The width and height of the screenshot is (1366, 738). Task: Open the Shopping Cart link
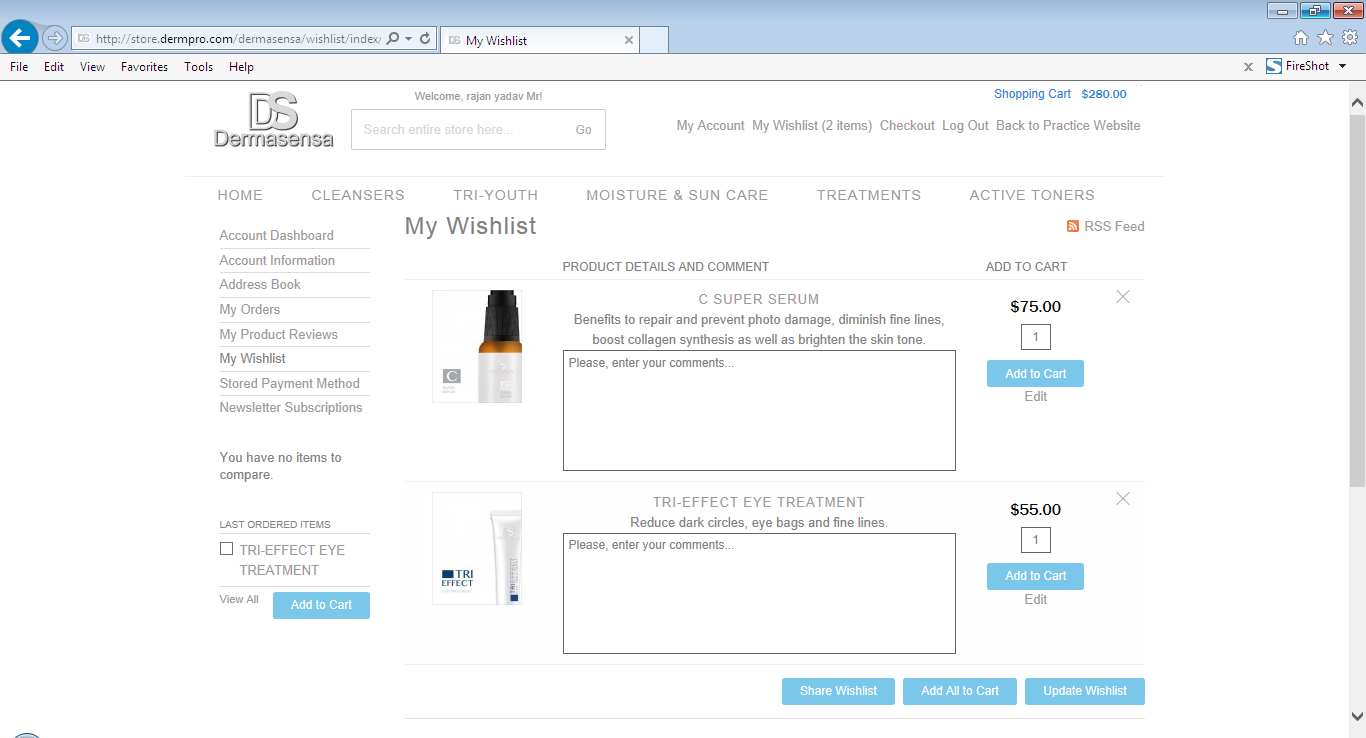pos(1032,94)
